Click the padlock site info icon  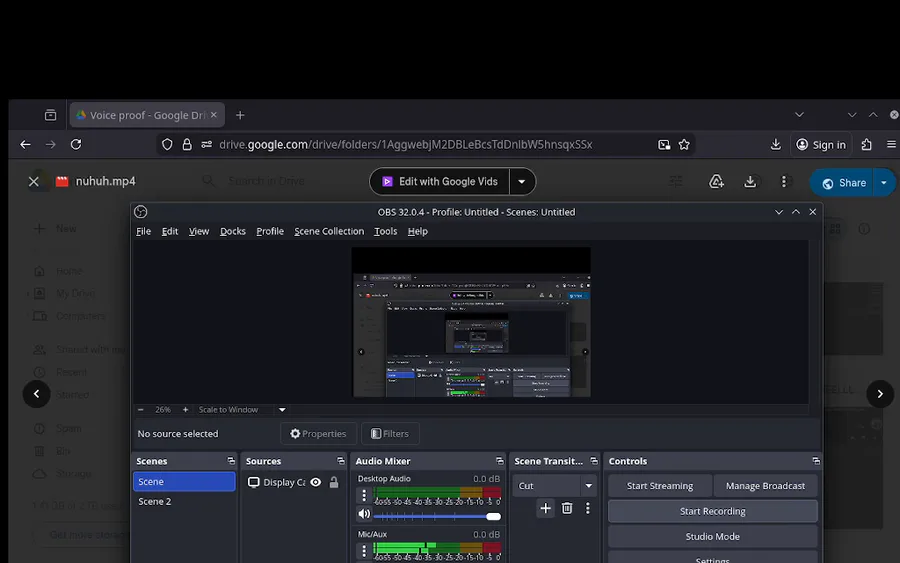point(187,145)
